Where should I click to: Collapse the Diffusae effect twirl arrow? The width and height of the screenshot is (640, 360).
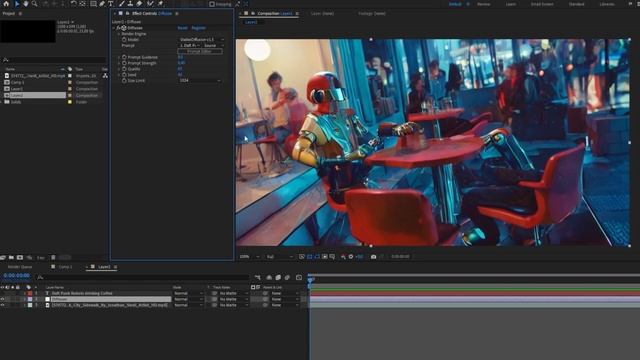click(114, 28)
